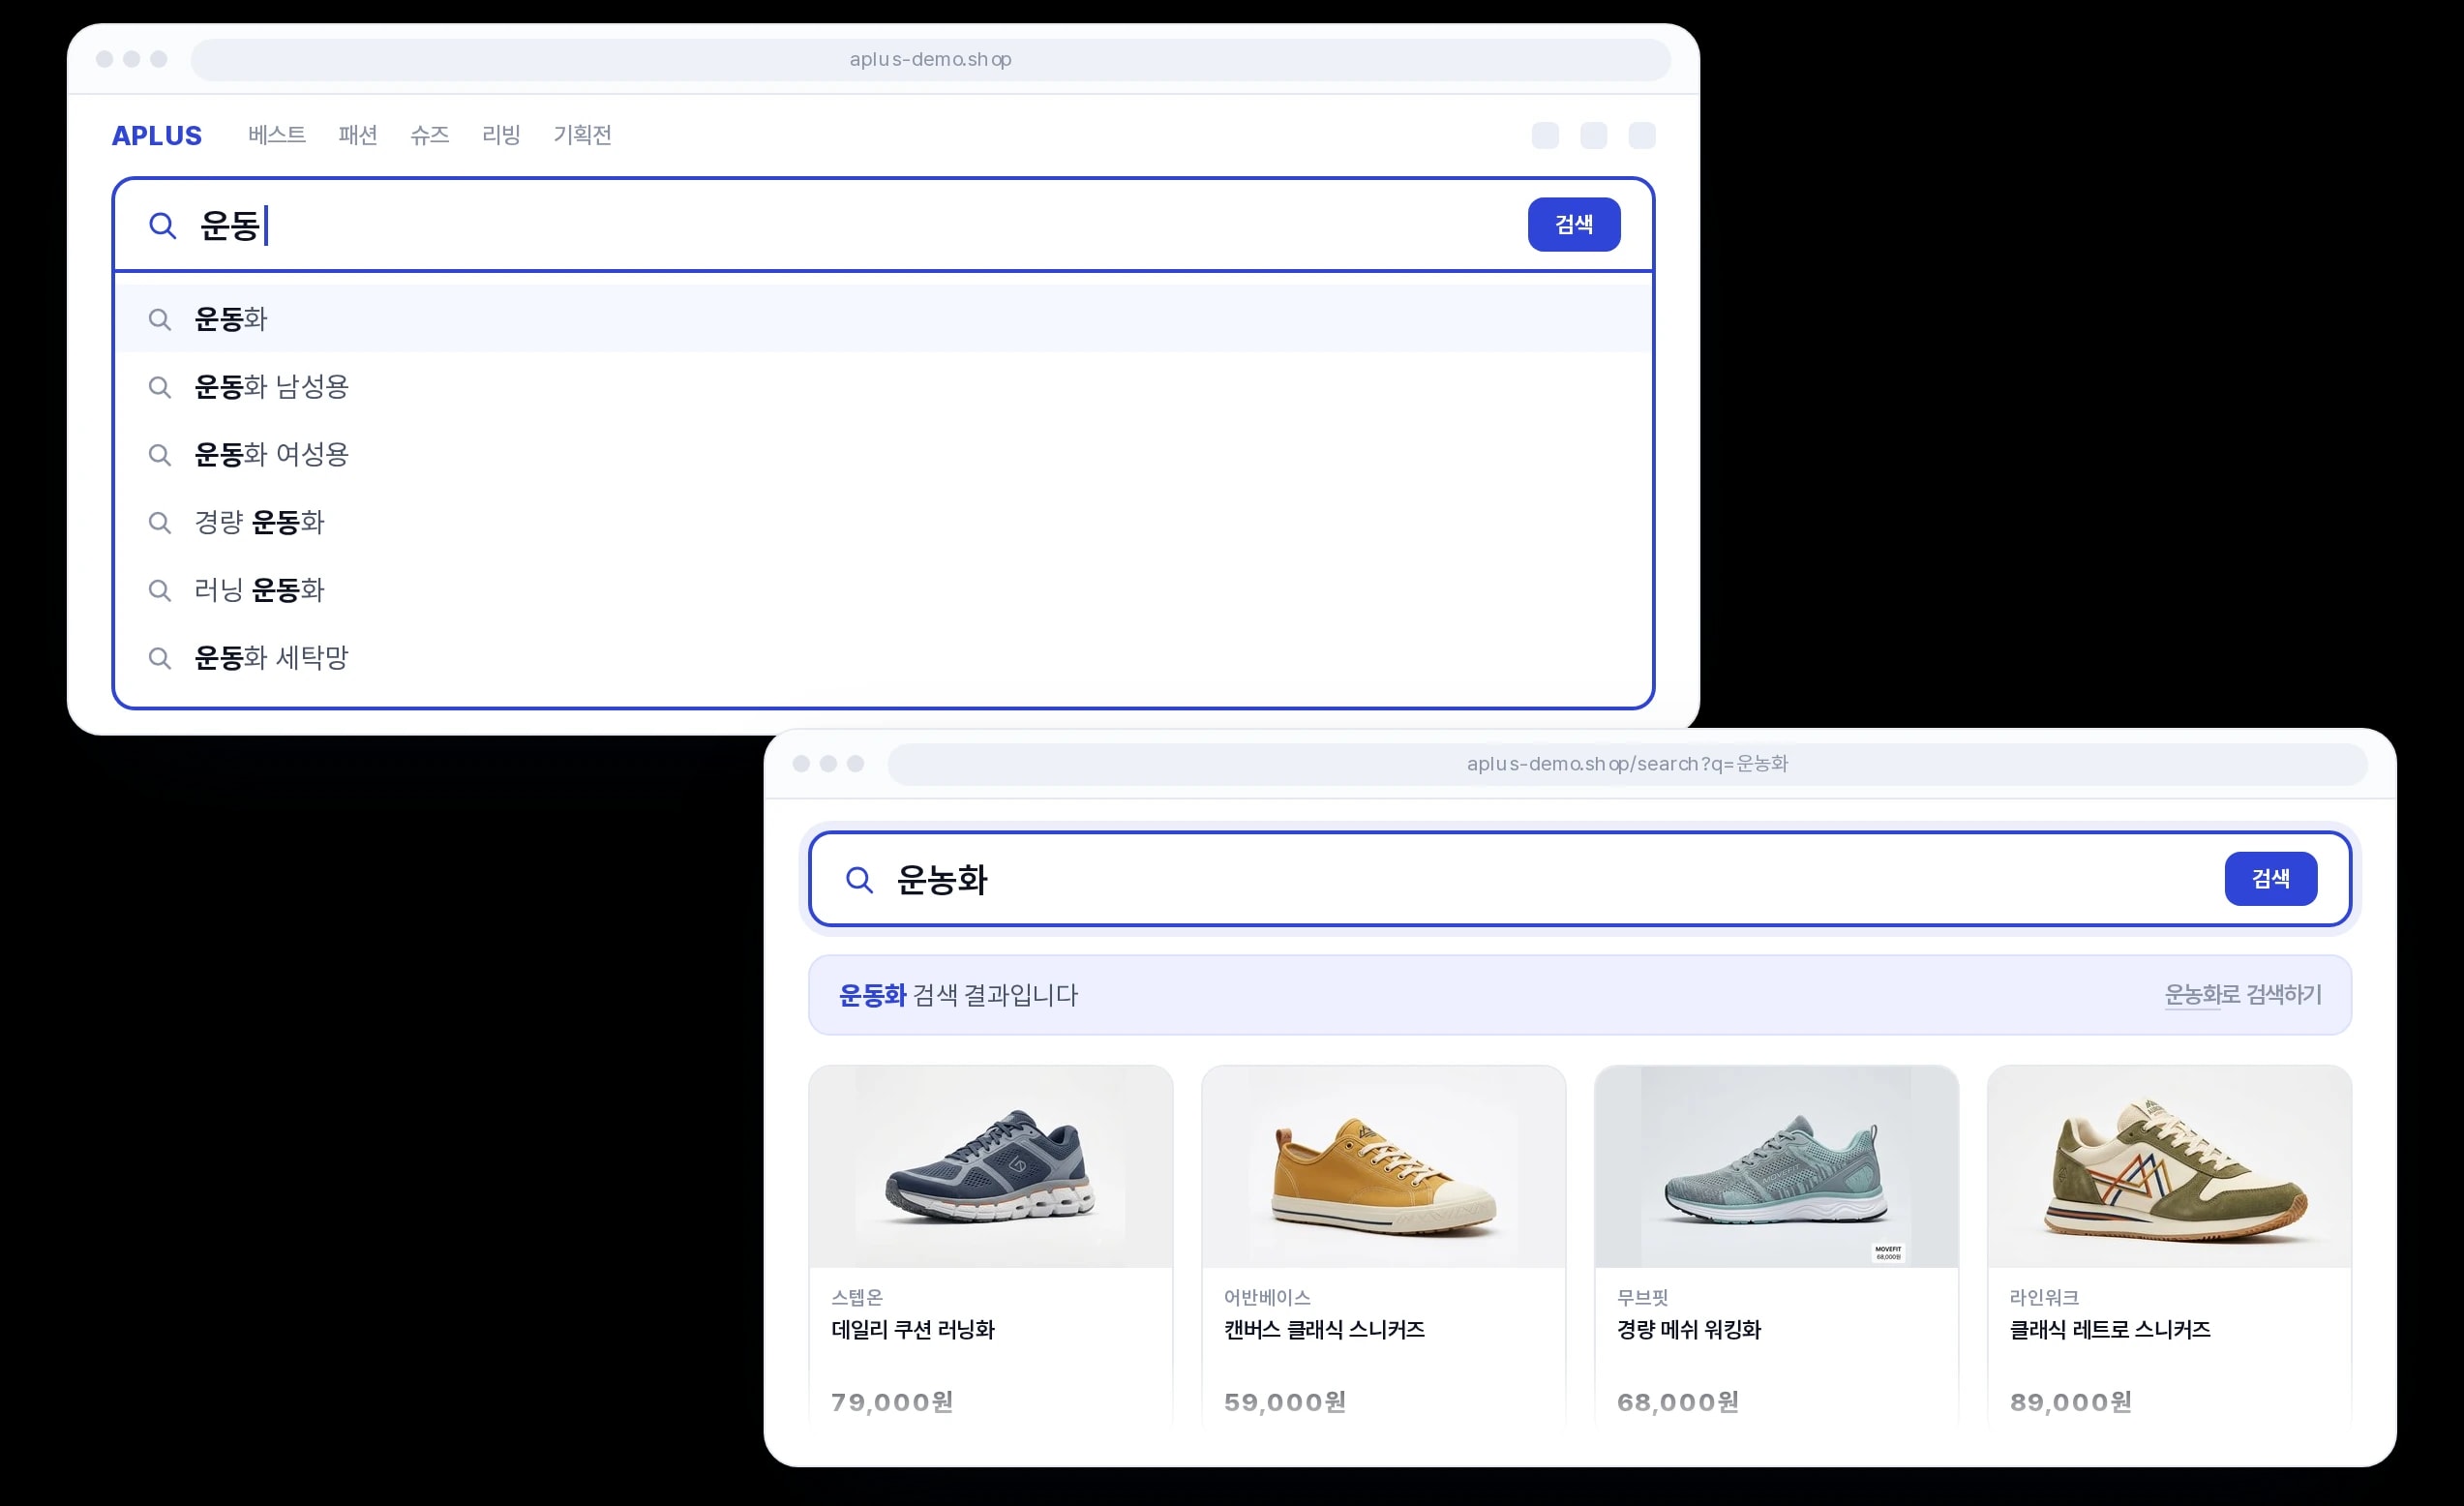Click the 스텝온 brand name

pyautogui.click(x=857, y=1298)
